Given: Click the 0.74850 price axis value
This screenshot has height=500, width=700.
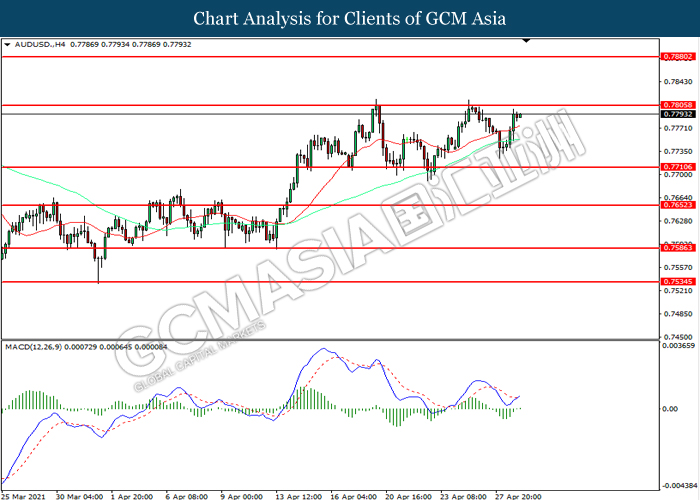Looking at the screenshot, I should click(x=678, y=314).
